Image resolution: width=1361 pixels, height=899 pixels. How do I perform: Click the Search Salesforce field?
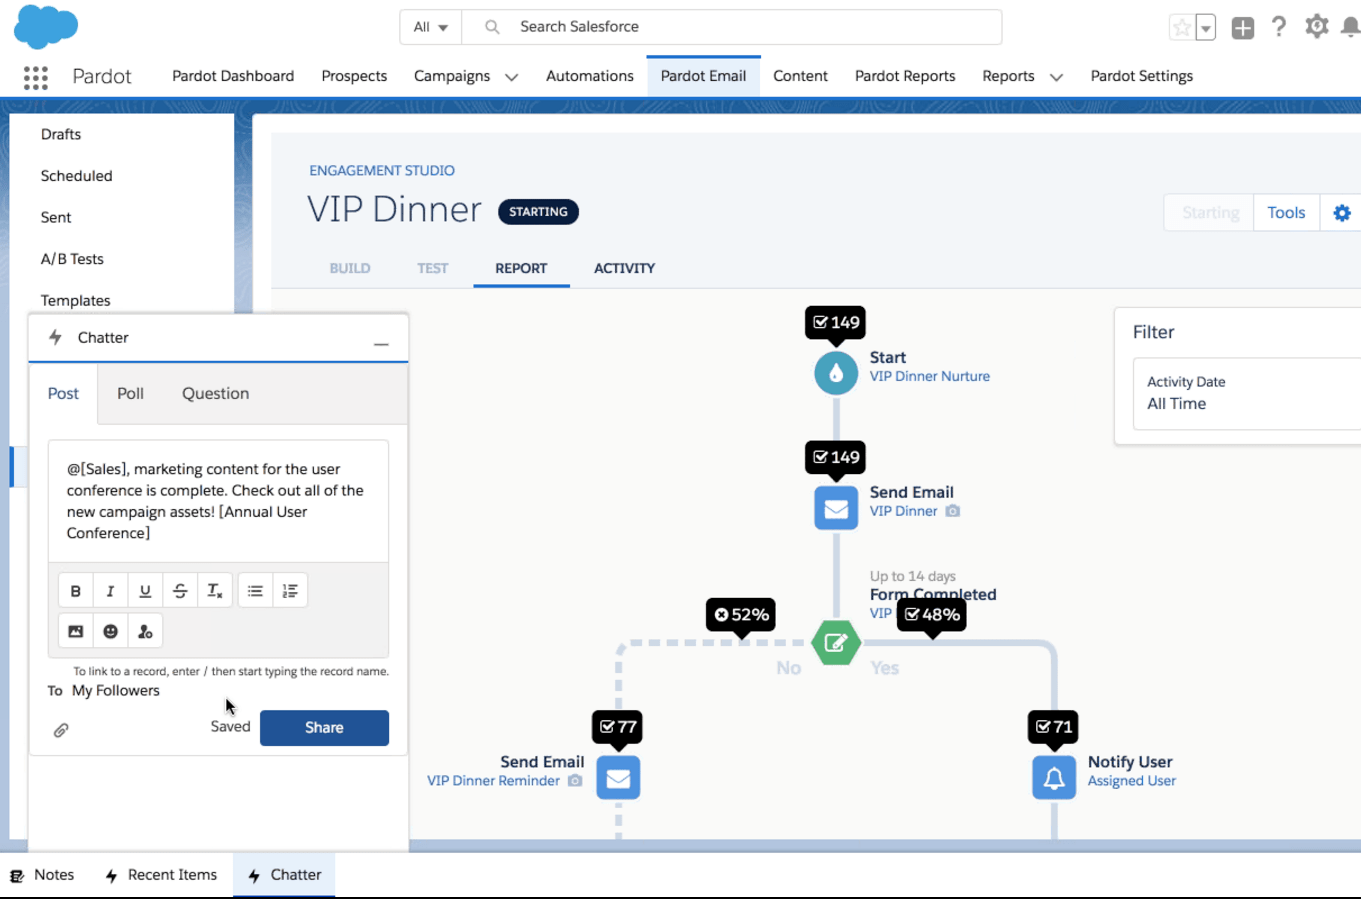point(732,27)
